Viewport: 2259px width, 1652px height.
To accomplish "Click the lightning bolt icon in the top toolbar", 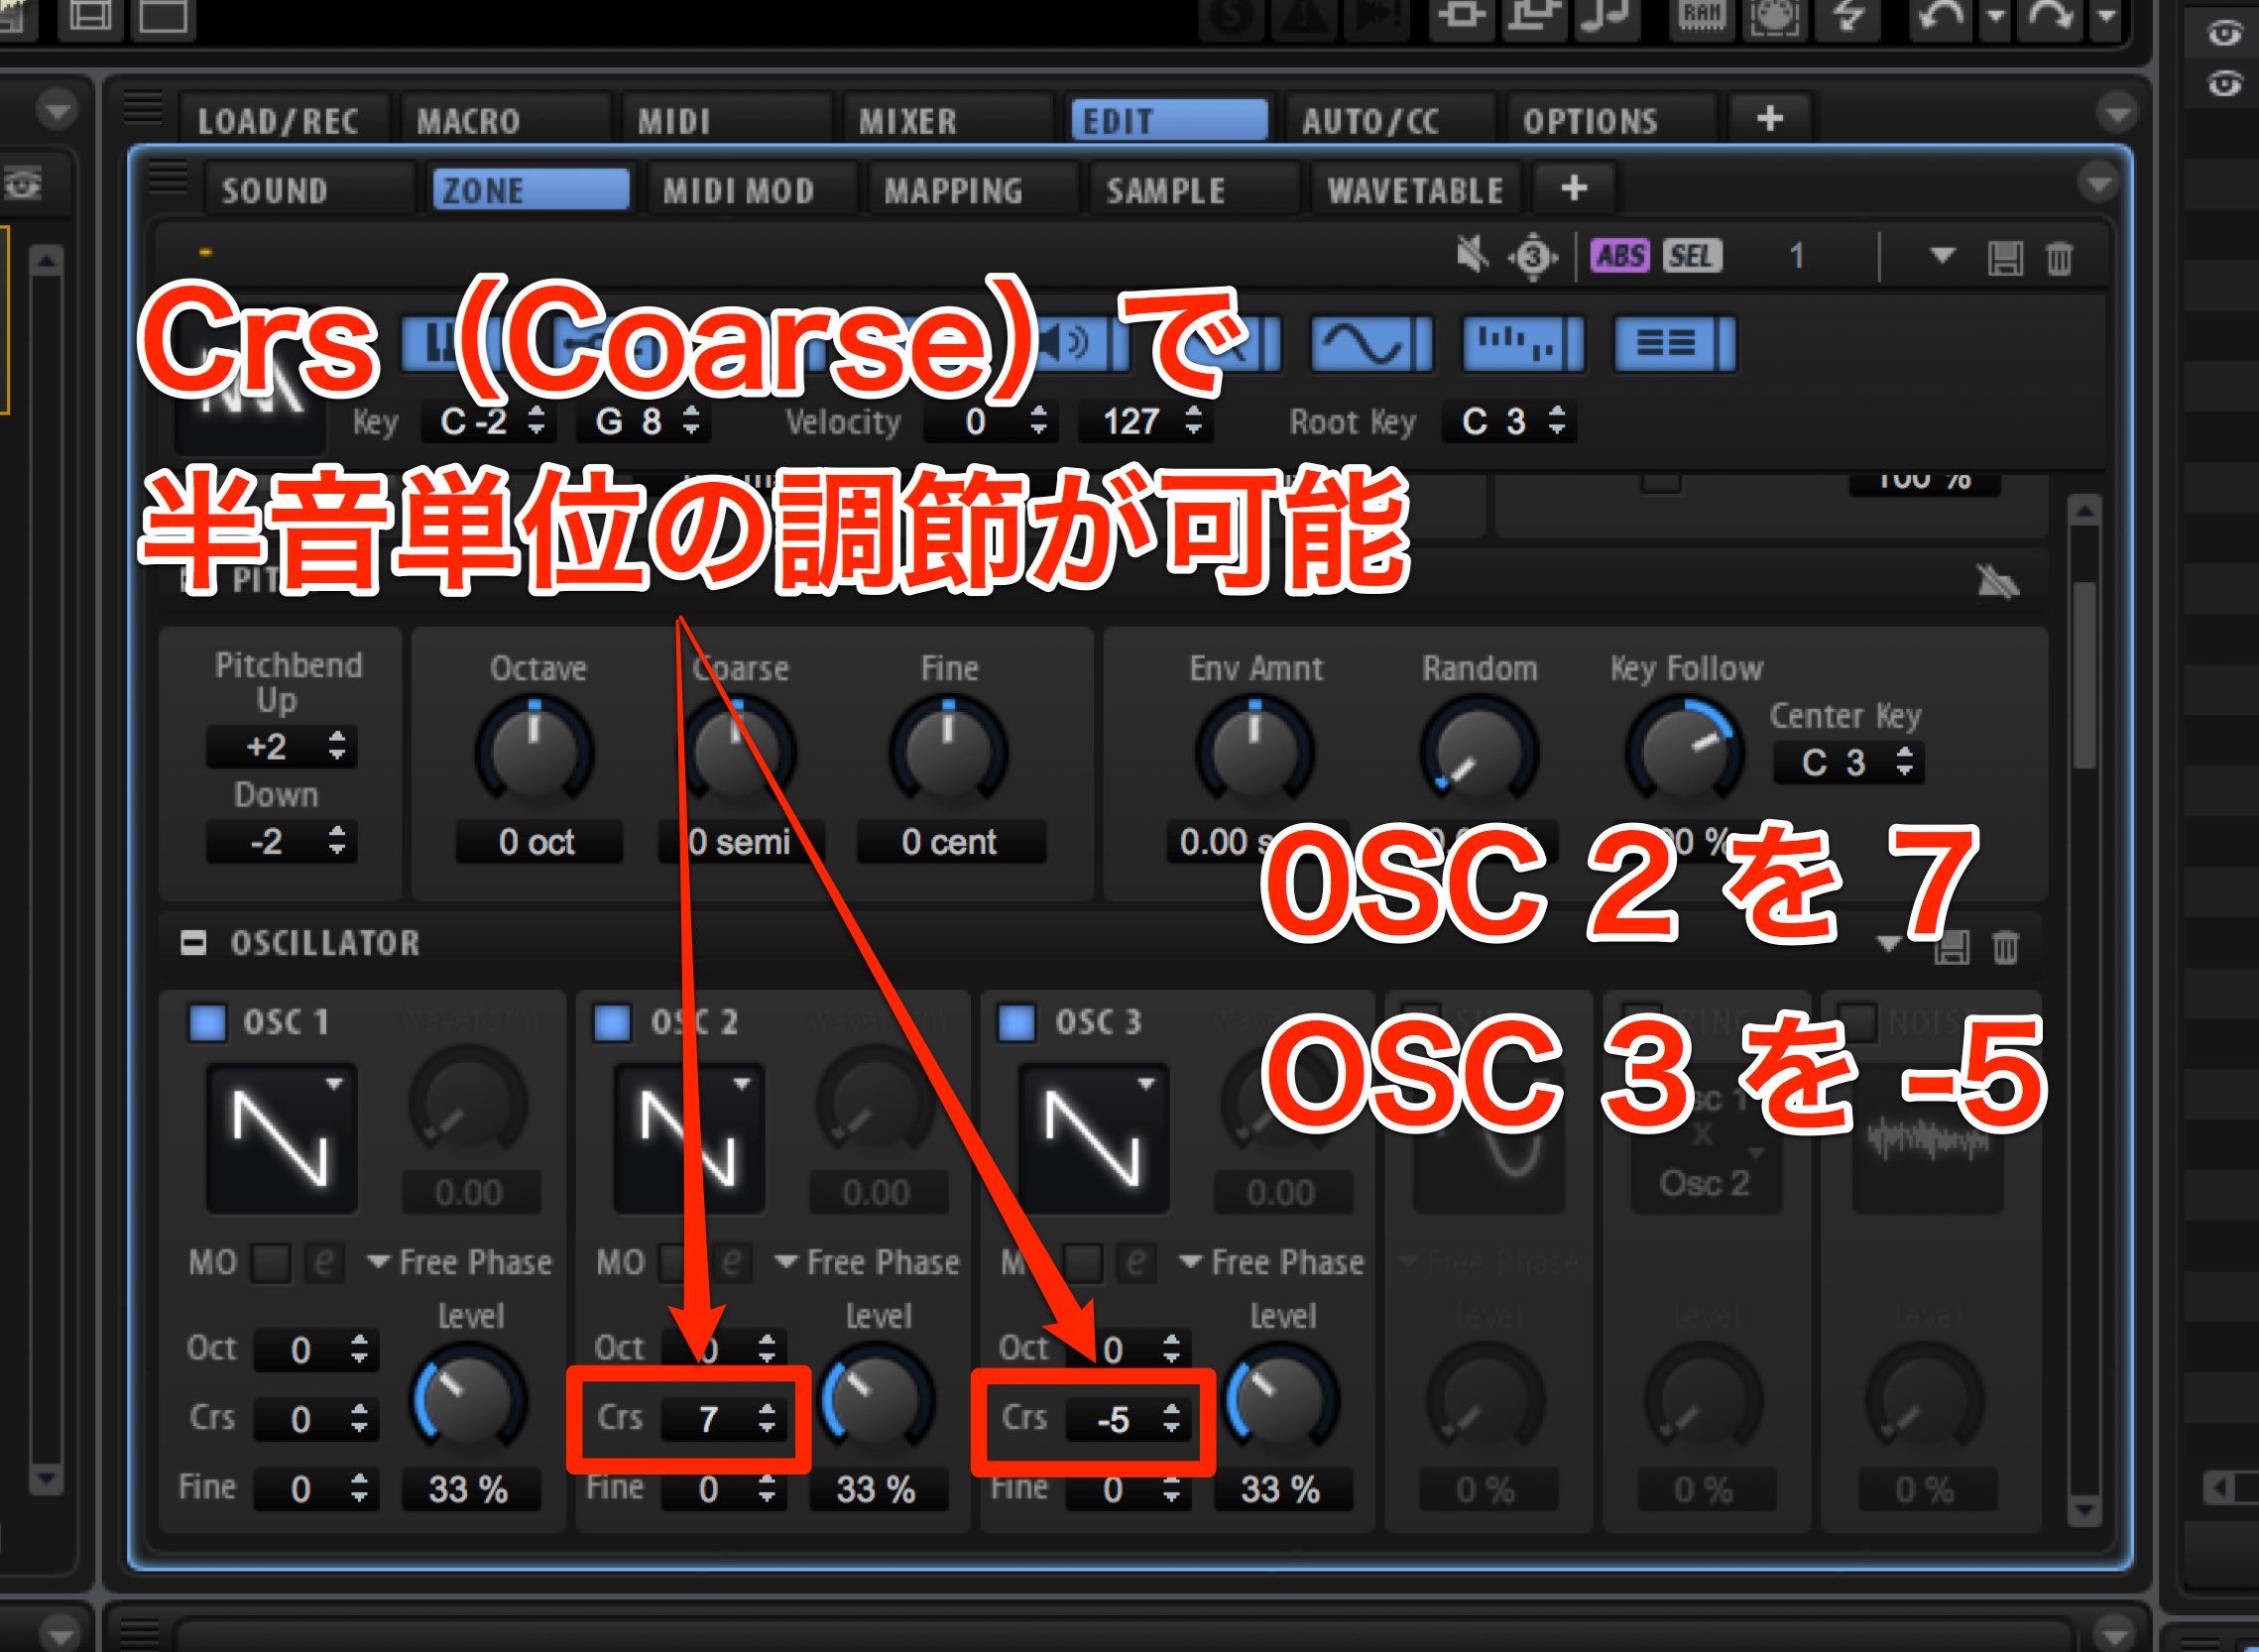I will point(1849,16).
